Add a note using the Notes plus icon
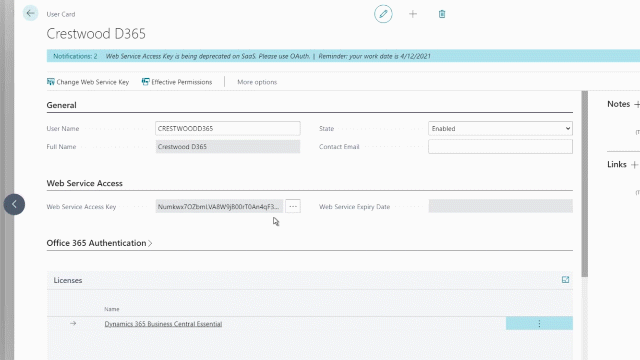The width and height of the screenshot is (640, 360). point(637,104)
